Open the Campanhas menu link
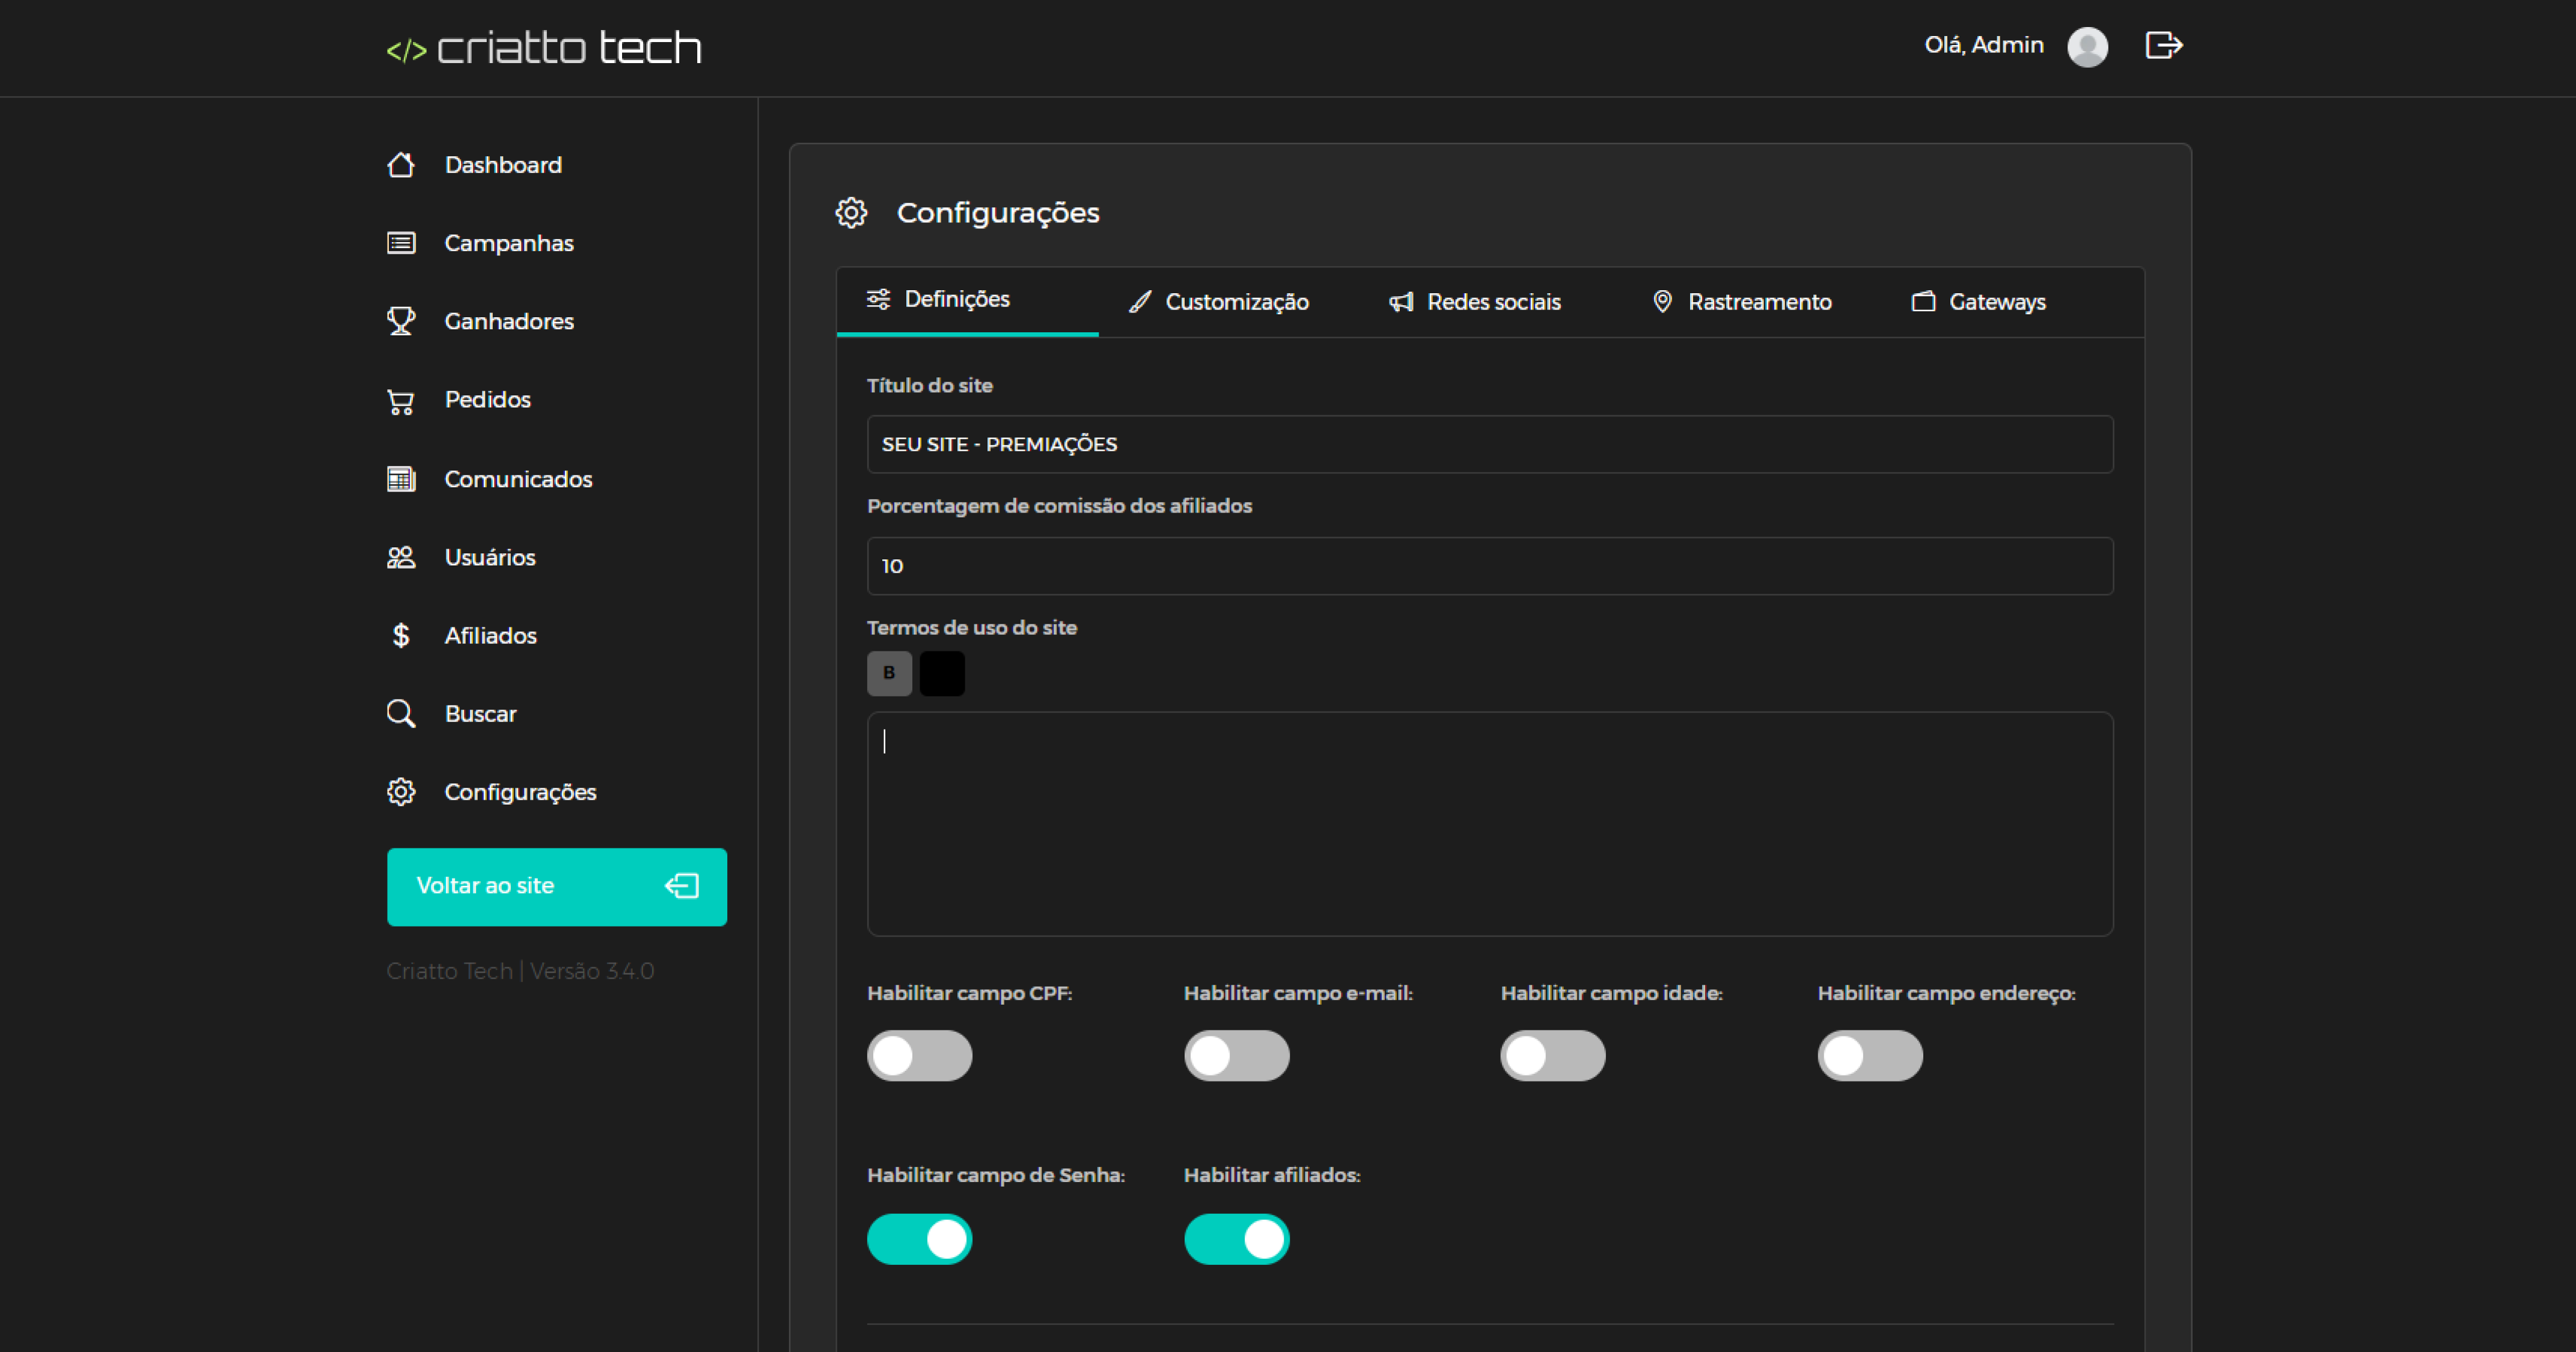The width and height of the screenshot is (2576, 1352). pyautogui.click(x=509, y=243)
